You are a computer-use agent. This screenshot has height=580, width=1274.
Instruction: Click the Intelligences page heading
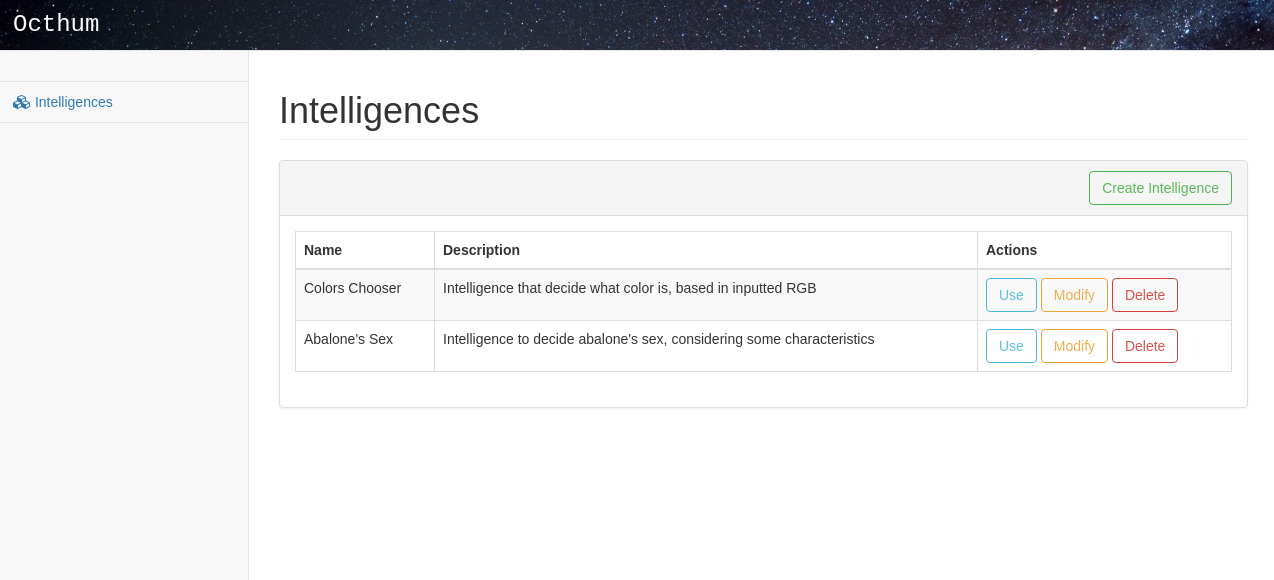(x=379, y=111)
